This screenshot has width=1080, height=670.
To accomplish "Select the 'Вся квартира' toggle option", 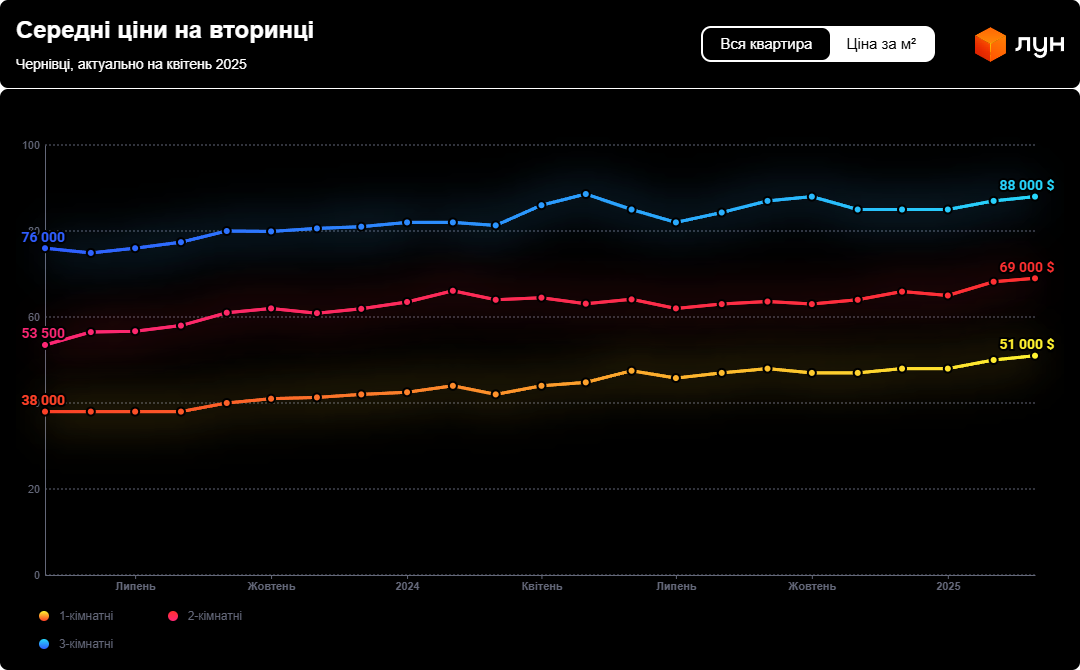I will [766, 44].
